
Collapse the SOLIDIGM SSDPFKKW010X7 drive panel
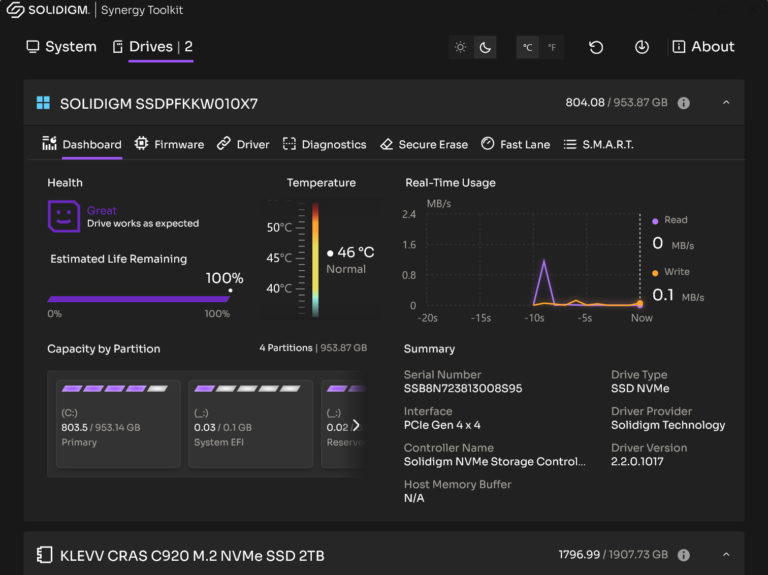click(726, 103)
